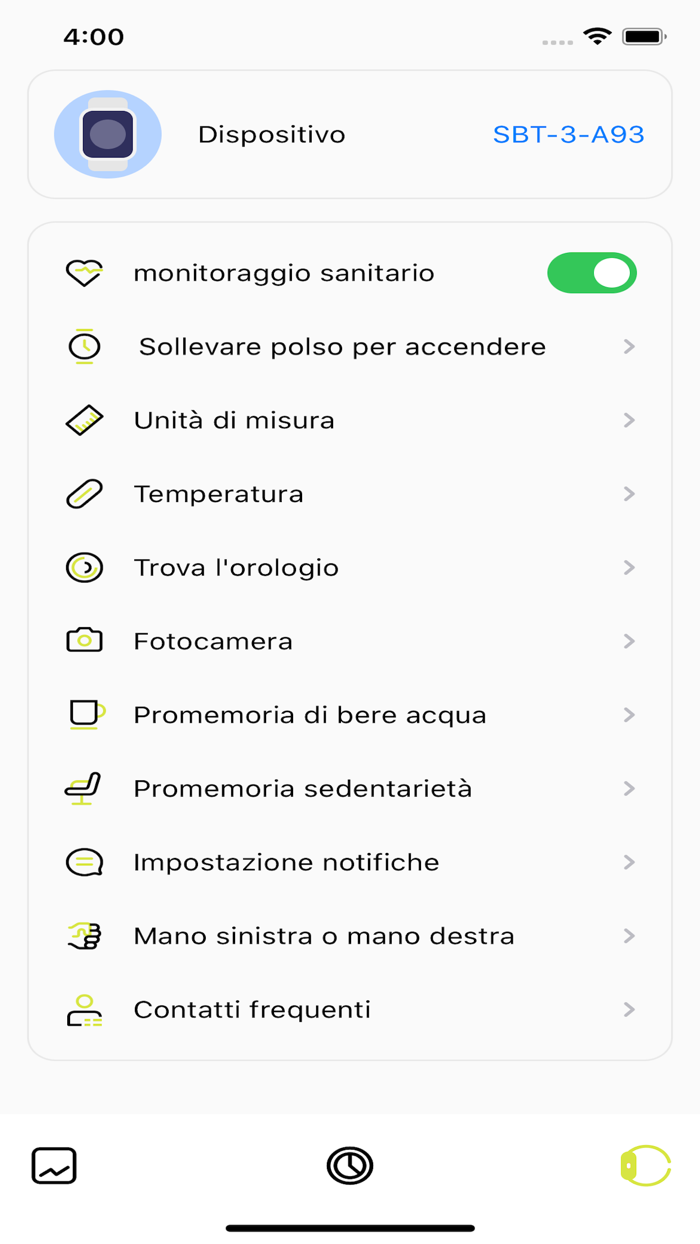Switch to the clock tab
This screenshot has height=1244, width=700.
click(x=349, y=1165)
